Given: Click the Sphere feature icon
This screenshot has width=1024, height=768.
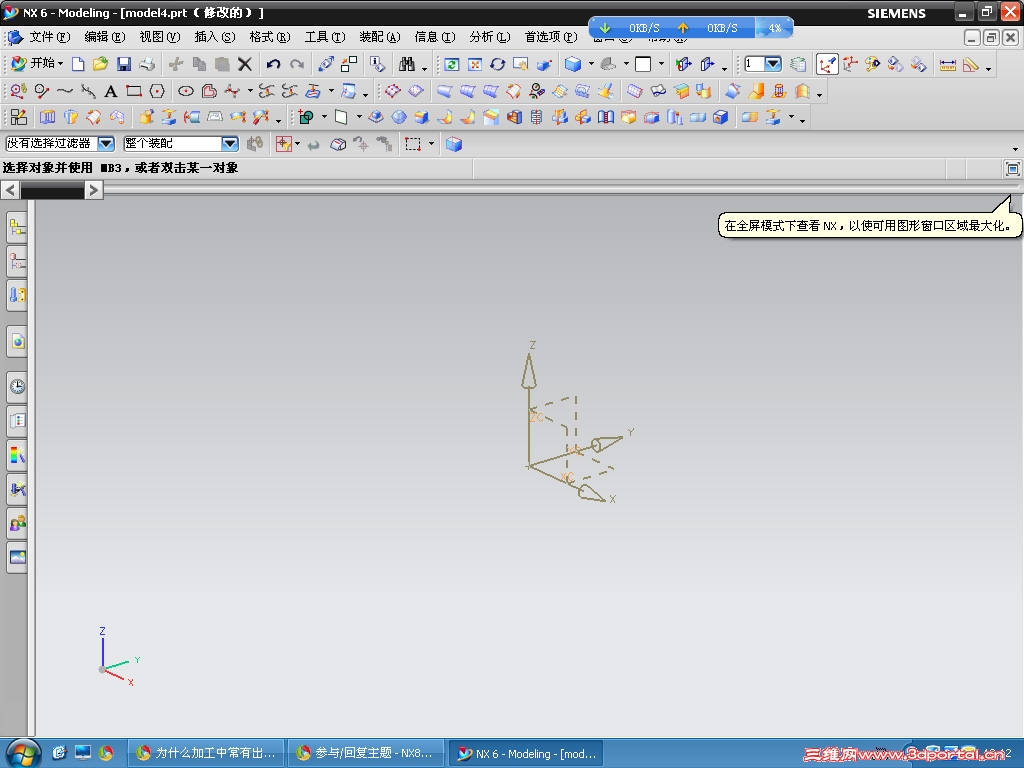Looking at the screenshot, I should point(399,118).
